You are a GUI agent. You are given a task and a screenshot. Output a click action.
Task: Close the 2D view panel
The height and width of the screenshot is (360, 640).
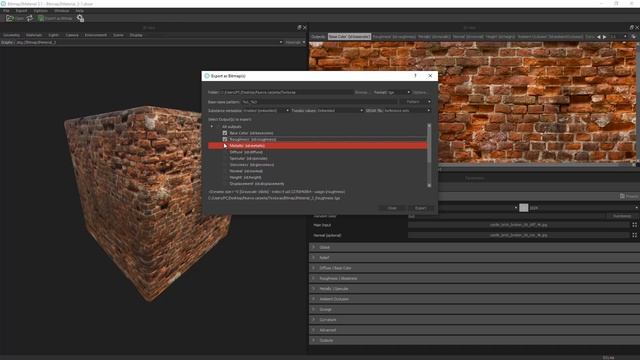(x=637, y=27)
